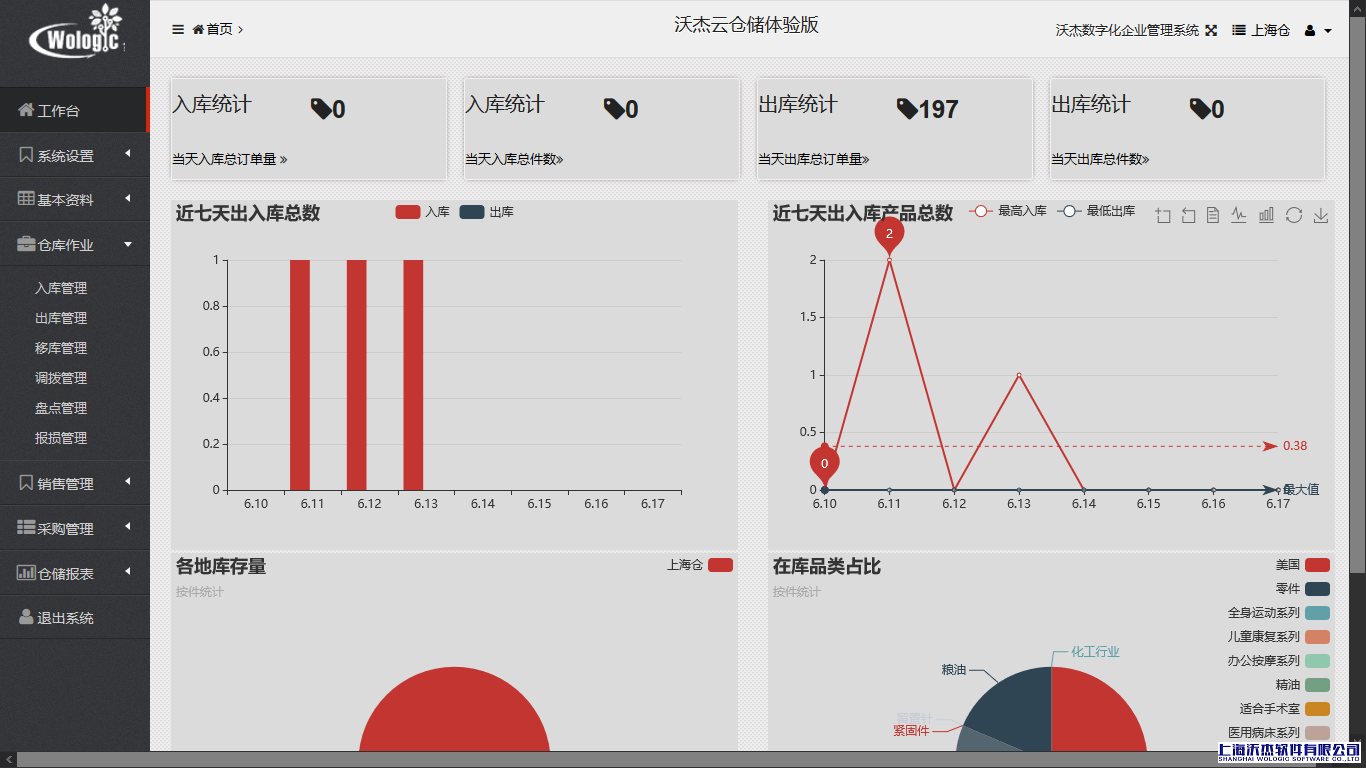Click the 销售管理 bookmark icon

pos(26,483)
